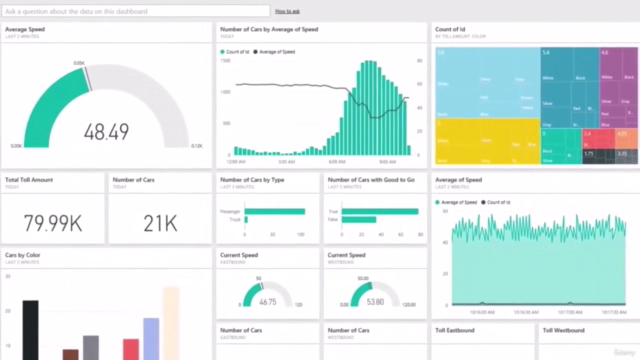Open the westbound Number of Cars tile
This screenshot has width=640, height=360.
(x=375, y=342)
